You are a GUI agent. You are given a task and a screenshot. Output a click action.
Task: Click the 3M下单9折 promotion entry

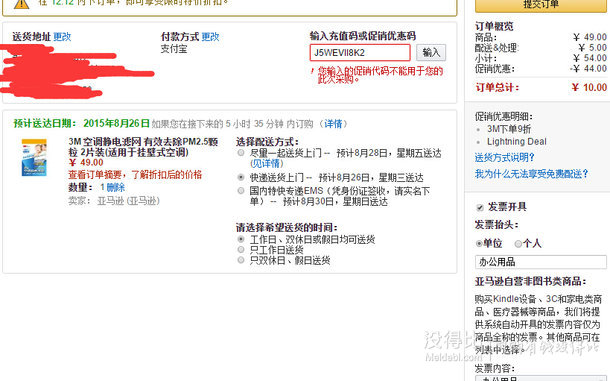[x=509, y=129]
